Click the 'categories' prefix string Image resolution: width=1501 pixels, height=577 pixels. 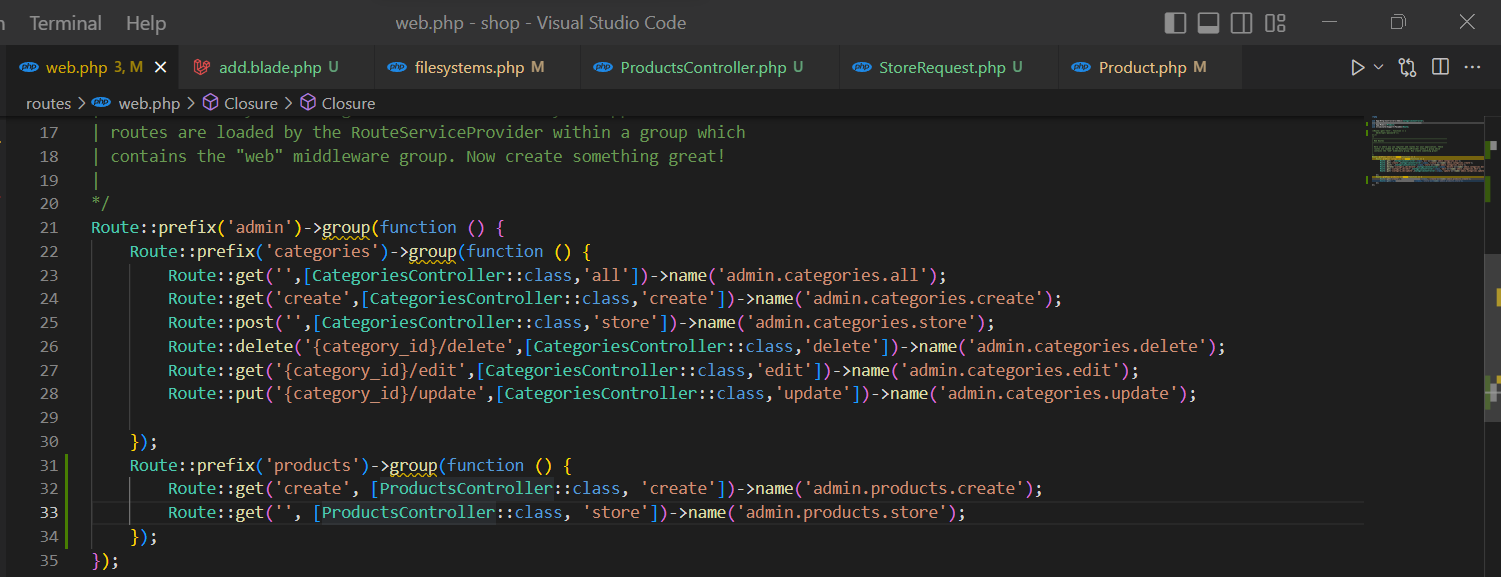pos(322,251)
